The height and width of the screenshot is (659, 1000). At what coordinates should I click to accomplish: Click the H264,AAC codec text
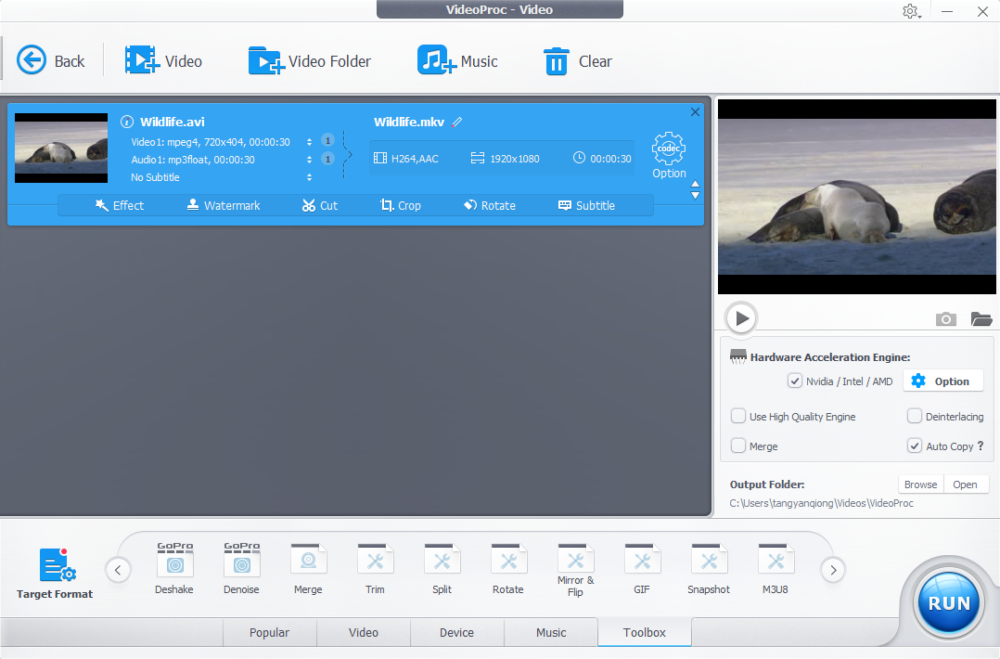click(415, 159)
